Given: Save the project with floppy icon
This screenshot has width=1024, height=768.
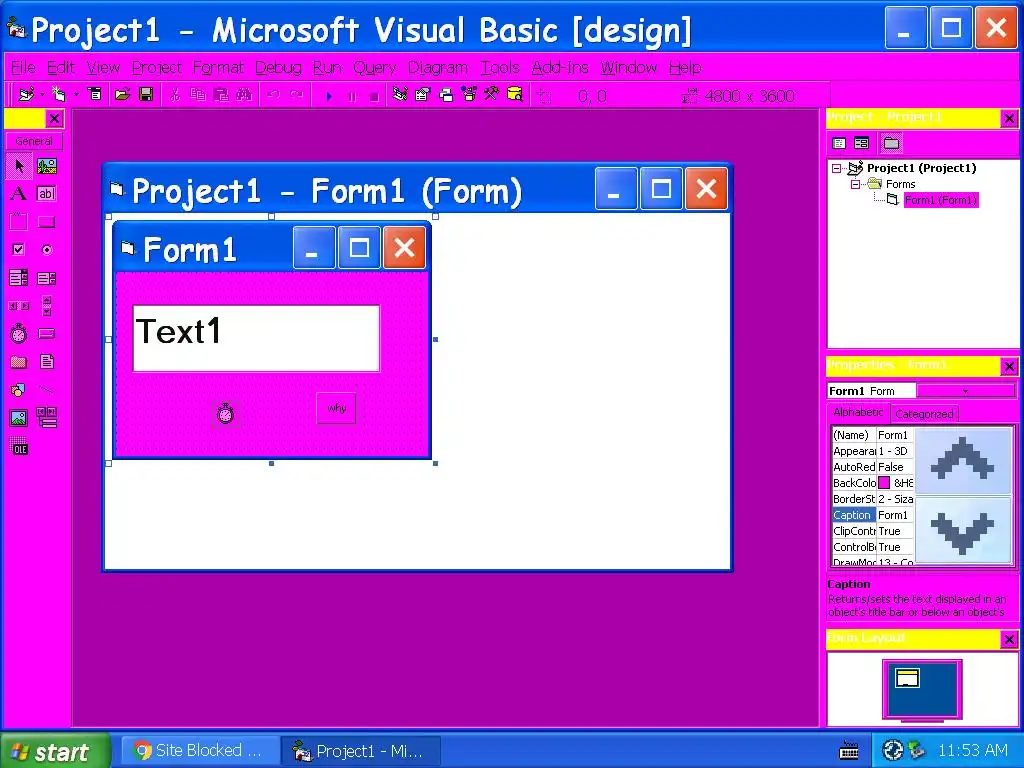Looking at the screenshot, I should (146, 95).
